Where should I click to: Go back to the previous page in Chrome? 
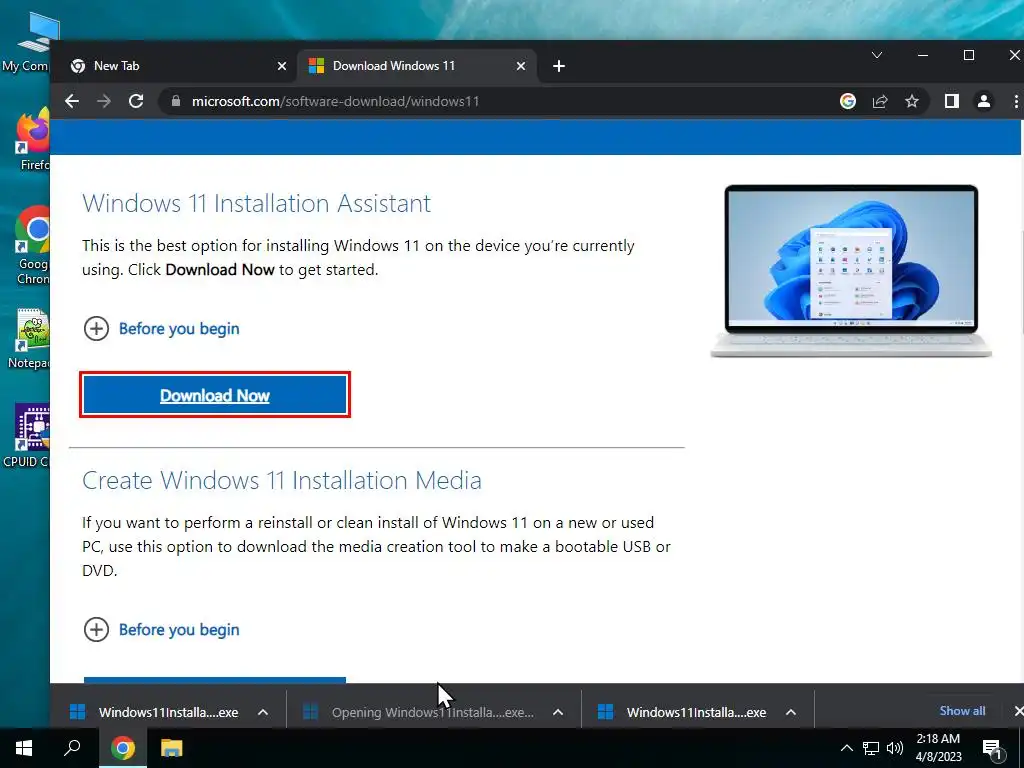point(72,101)
